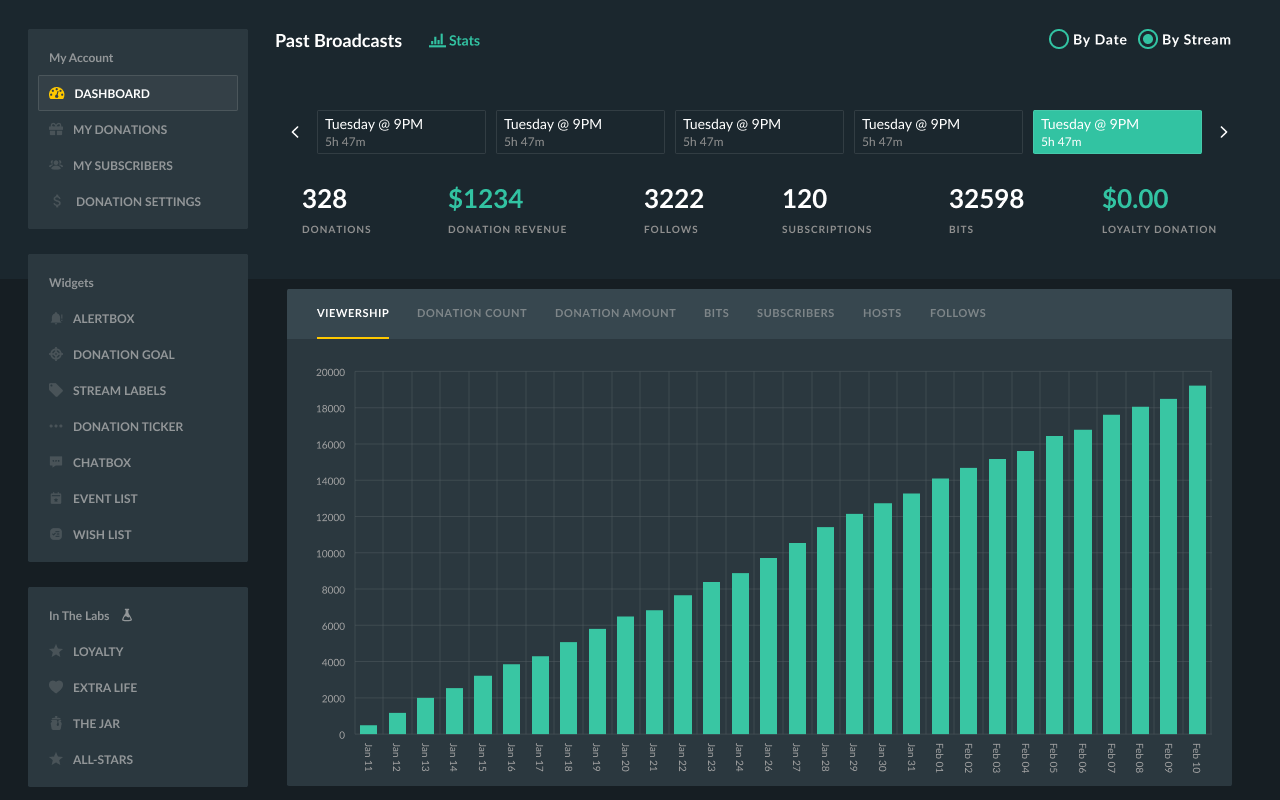Click the Jan 22 viewership bar
This screenshot has width=1280, height=800.
pyautogui.click(x=683, y=665)
